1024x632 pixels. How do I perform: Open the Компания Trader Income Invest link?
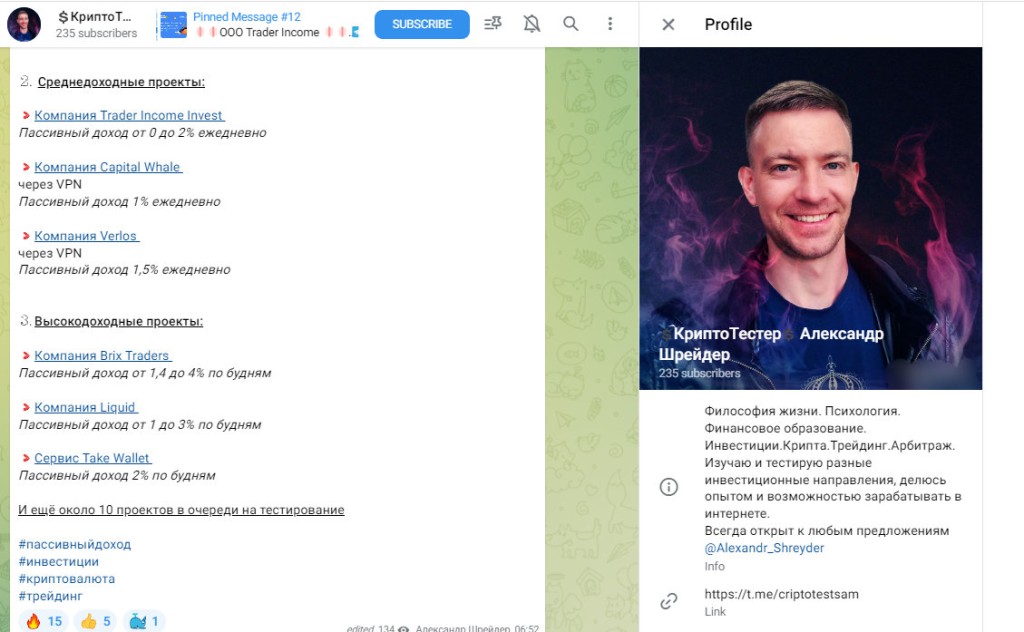[129, 115]
